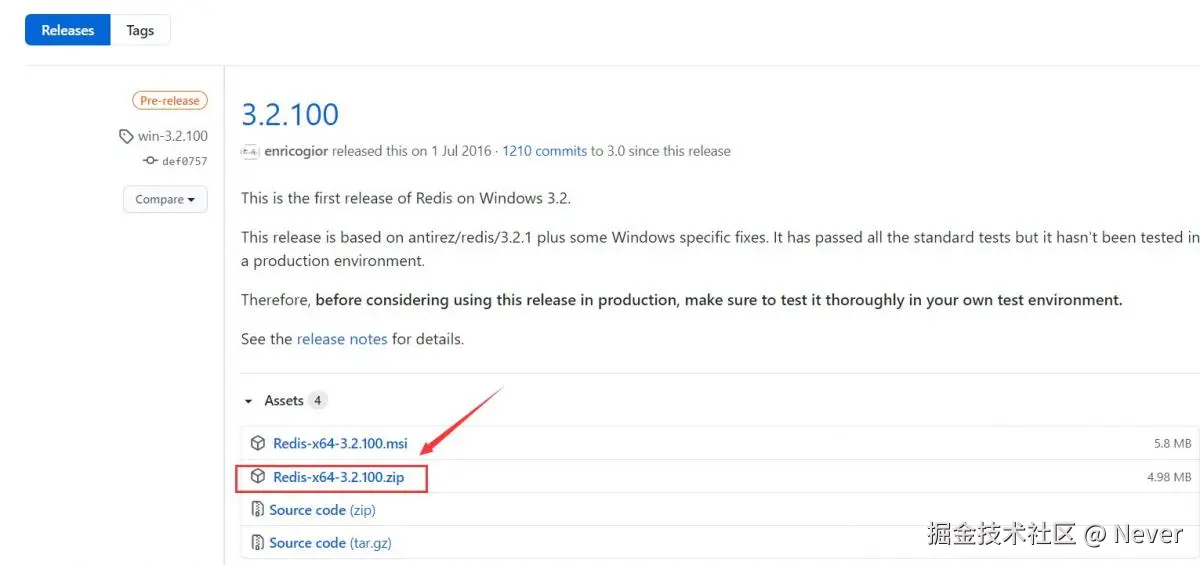
Task: Open the 1210 commits link
Action: click(544, 151)
